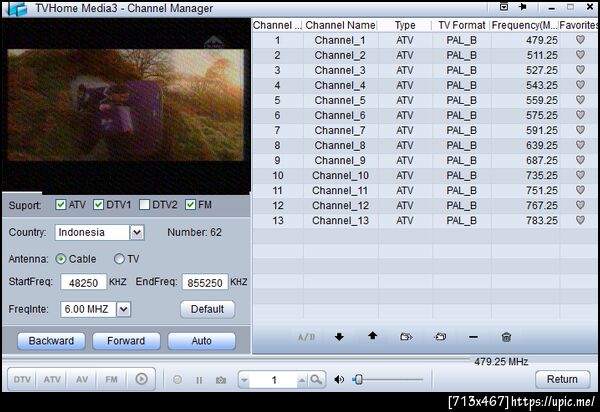Toggle favorite heart for Channel_13
Viewport: 600px width, 412px height.
coord(580,220)
